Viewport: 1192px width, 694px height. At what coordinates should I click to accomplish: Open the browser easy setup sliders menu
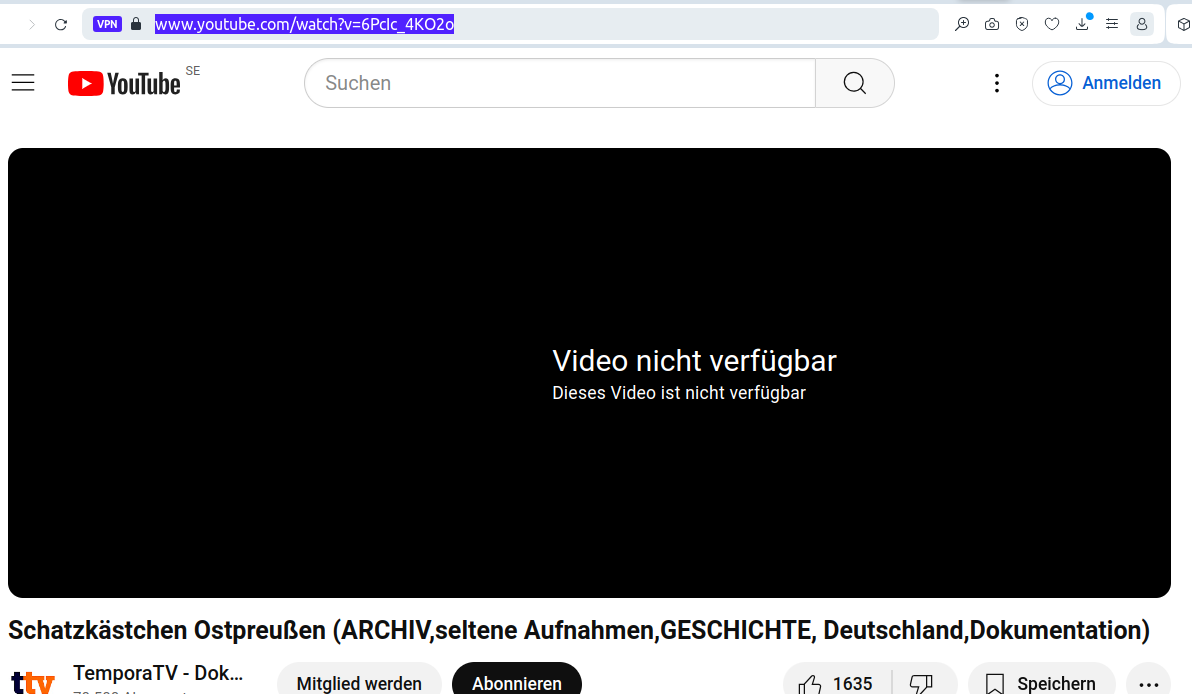1112,24
